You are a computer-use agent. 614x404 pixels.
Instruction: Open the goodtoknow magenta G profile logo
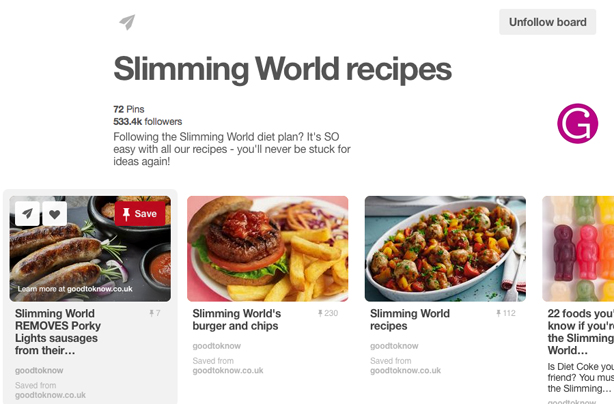click(x=578, y=123)
